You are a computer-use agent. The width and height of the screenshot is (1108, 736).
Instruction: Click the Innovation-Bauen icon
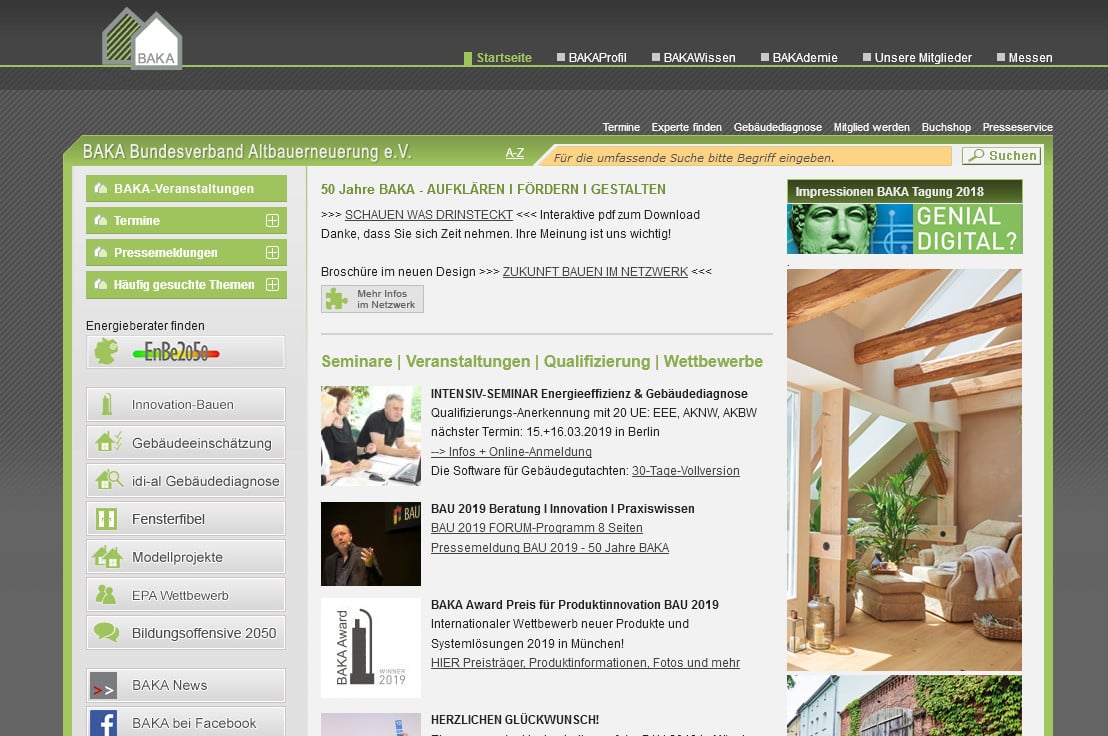[107, 404]
